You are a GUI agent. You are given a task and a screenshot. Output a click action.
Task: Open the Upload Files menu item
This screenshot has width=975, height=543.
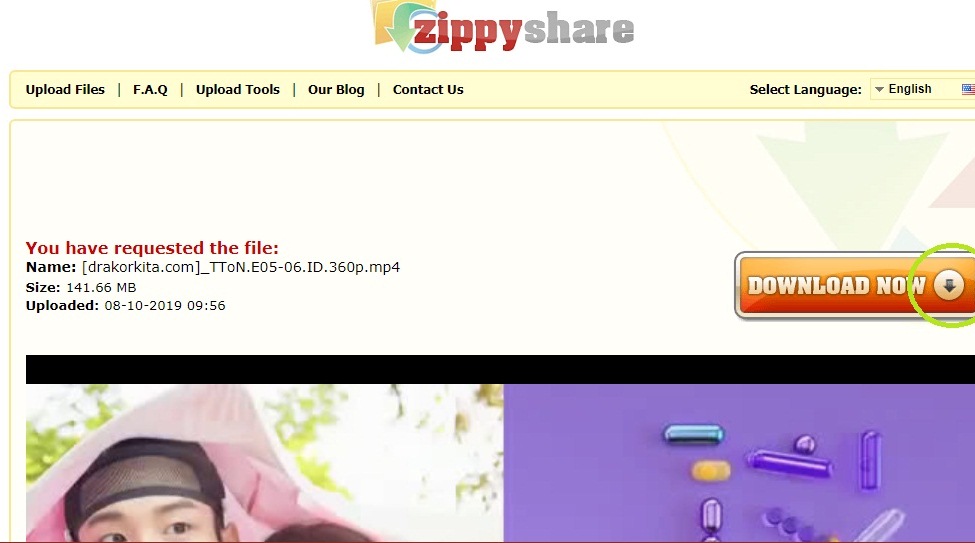click(x=65, y=90)
